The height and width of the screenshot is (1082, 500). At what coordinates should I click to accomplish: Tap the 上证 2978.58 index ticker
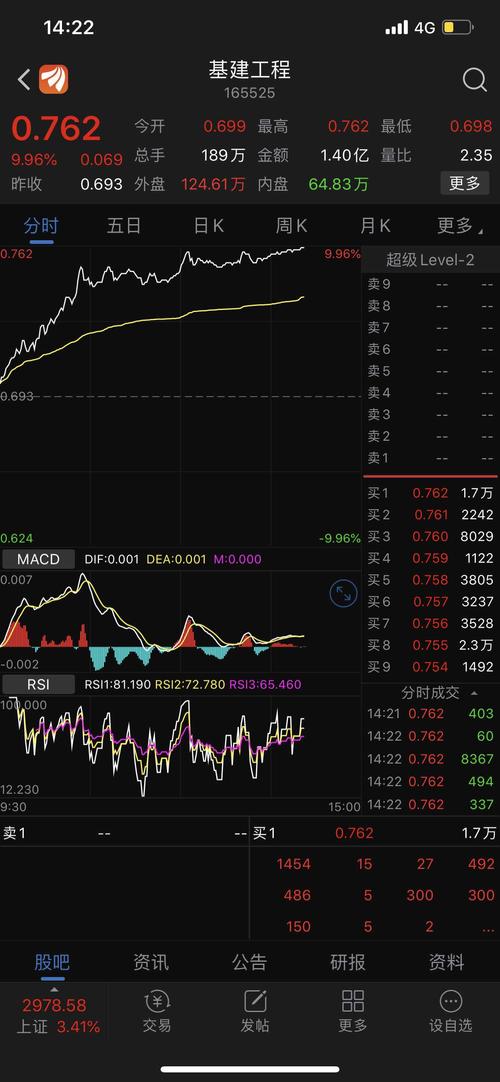(55, 1016)
